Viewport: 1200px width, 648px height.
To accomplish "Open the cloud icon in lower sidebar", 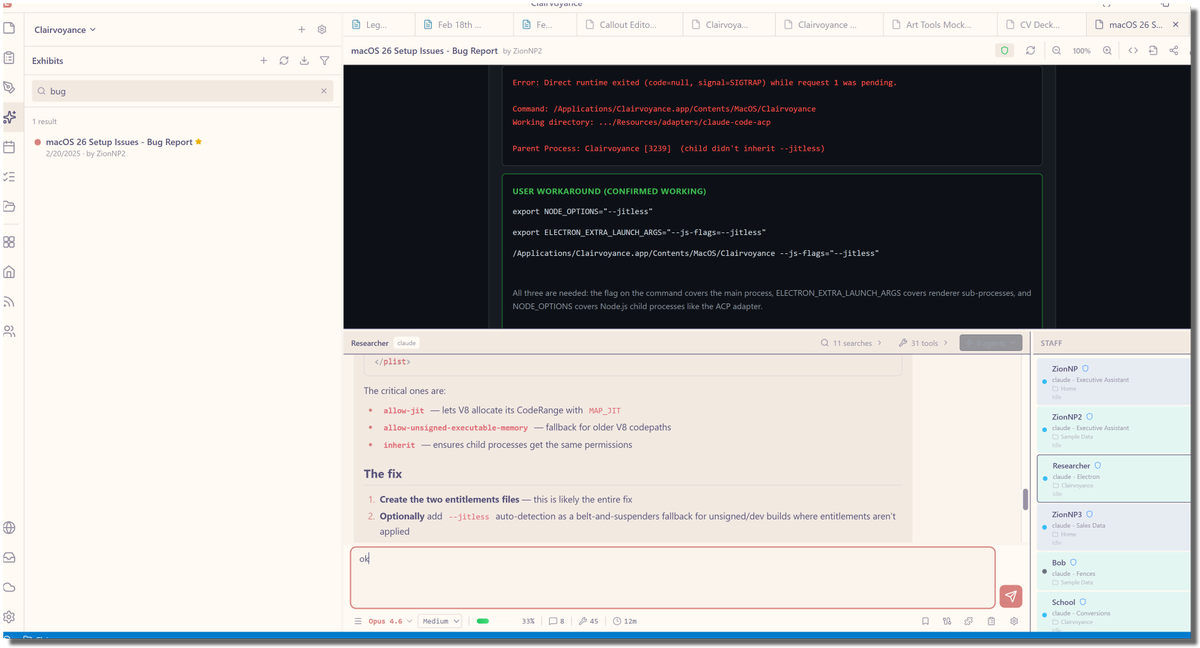I will [9, 587].
